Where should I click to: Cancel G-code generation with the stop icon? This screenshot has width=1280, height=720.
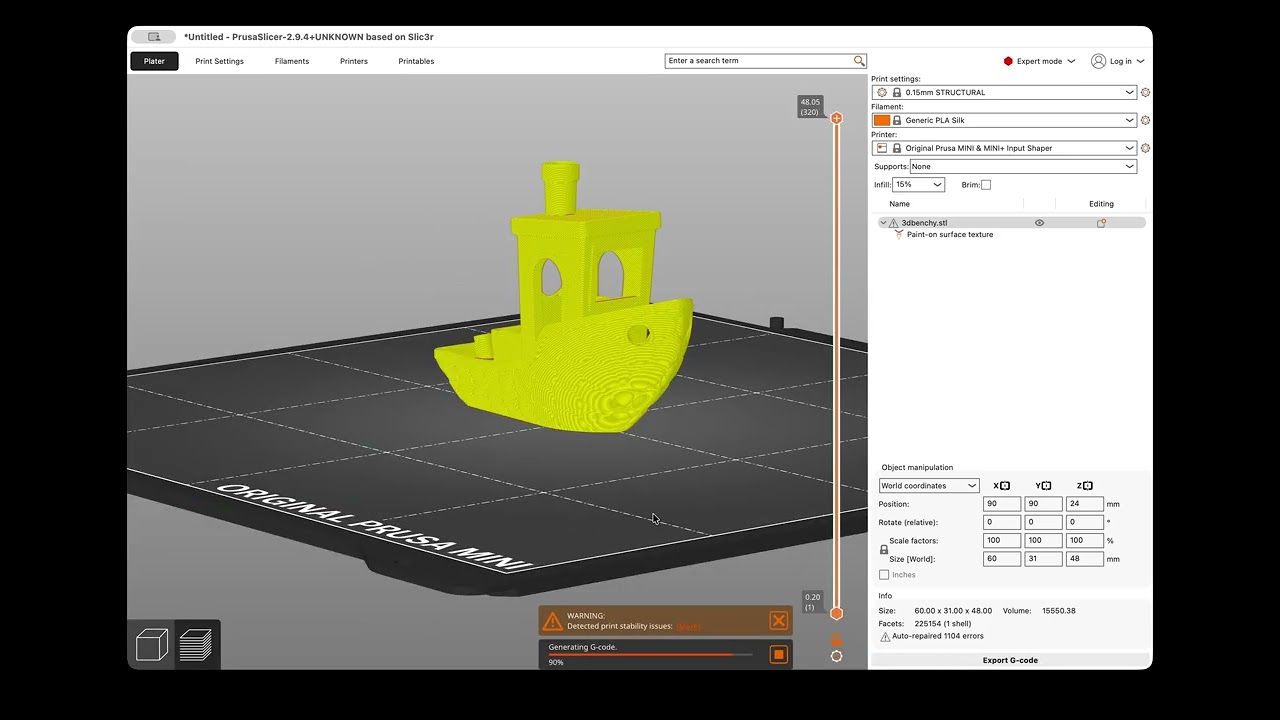click(778, 655)
